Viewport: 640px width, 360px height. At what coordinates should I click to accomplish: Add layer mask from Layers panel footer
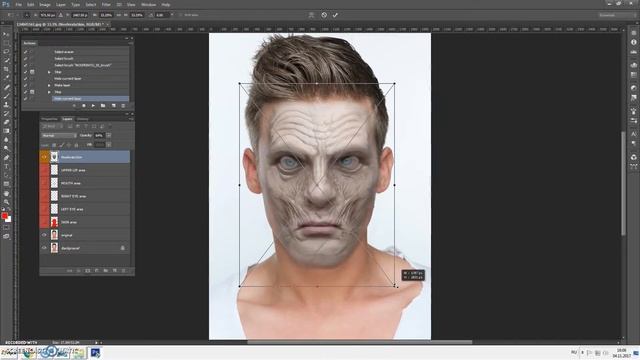click(x=87, y=271)
